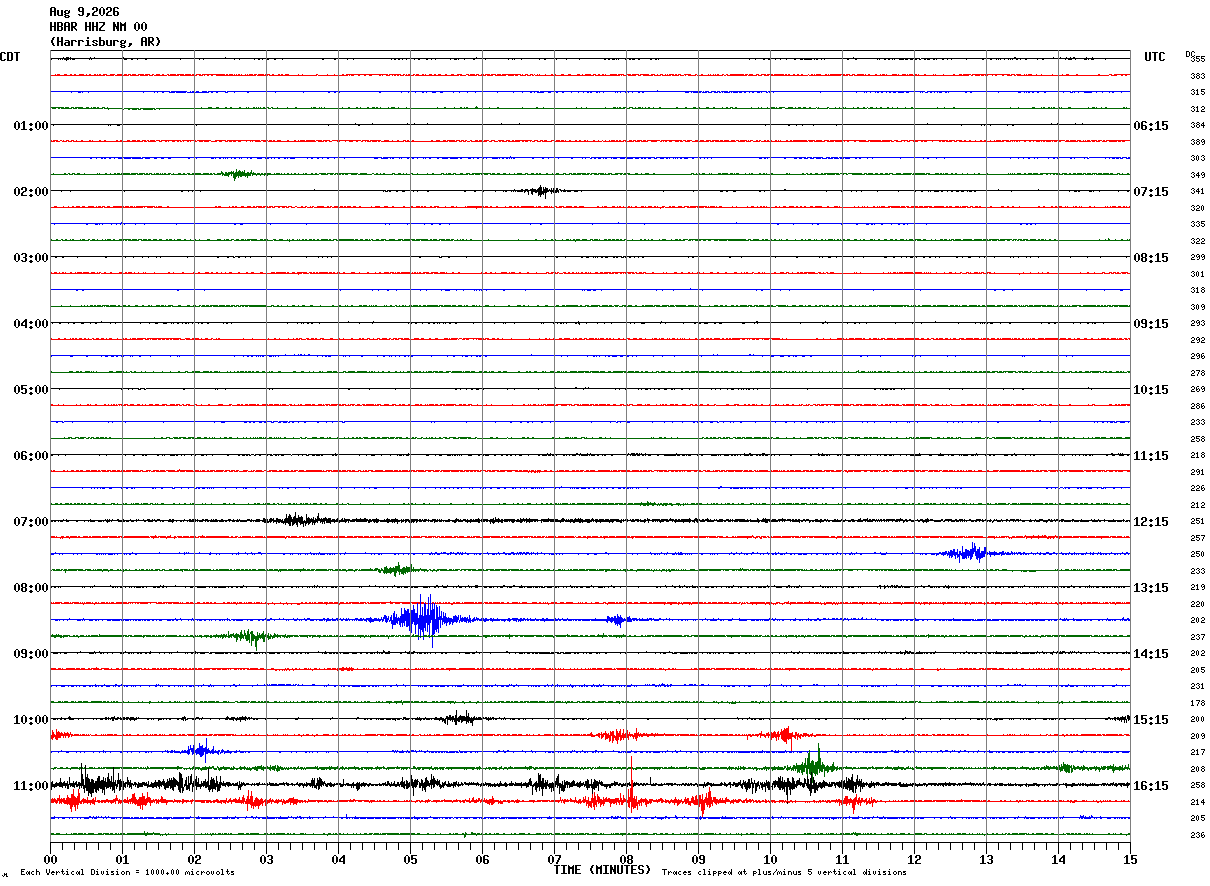
Task: Click the CDT timezone header
Action: [10, 57]
